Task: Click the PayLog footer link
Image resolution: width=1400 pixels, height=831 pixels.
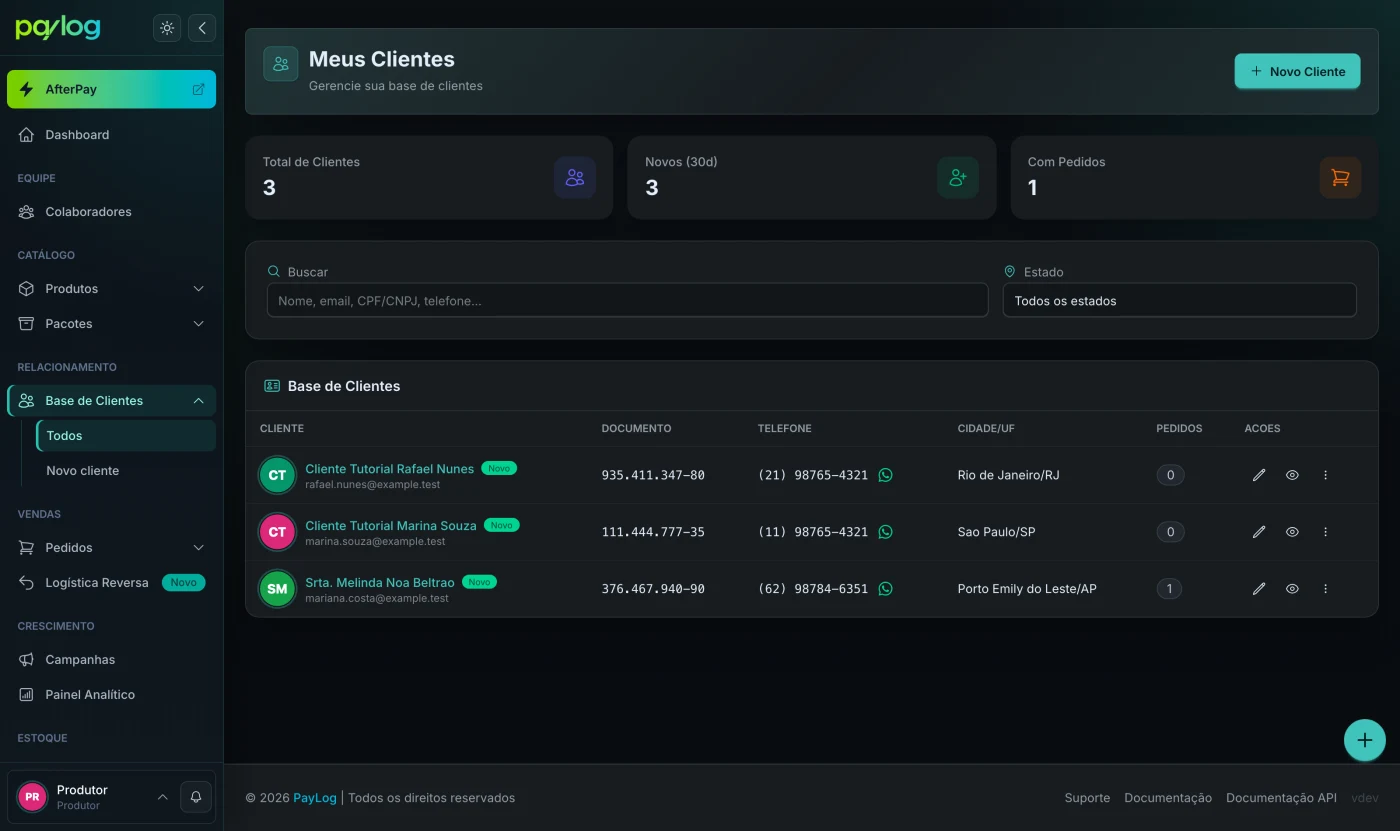Action: click(314, 798)
